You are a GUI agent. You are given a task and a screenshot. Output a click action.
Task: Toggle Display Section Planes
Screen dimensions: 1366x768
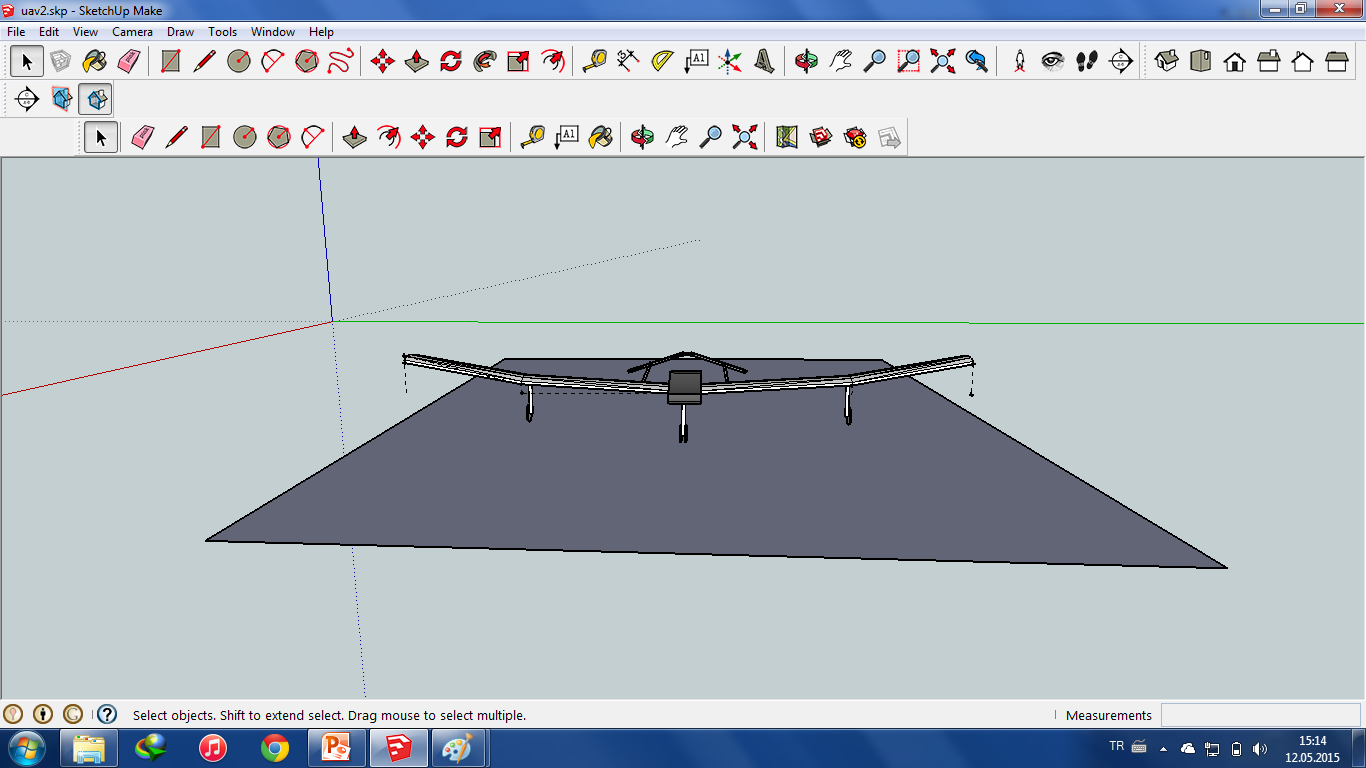click(x=62, y=99)
